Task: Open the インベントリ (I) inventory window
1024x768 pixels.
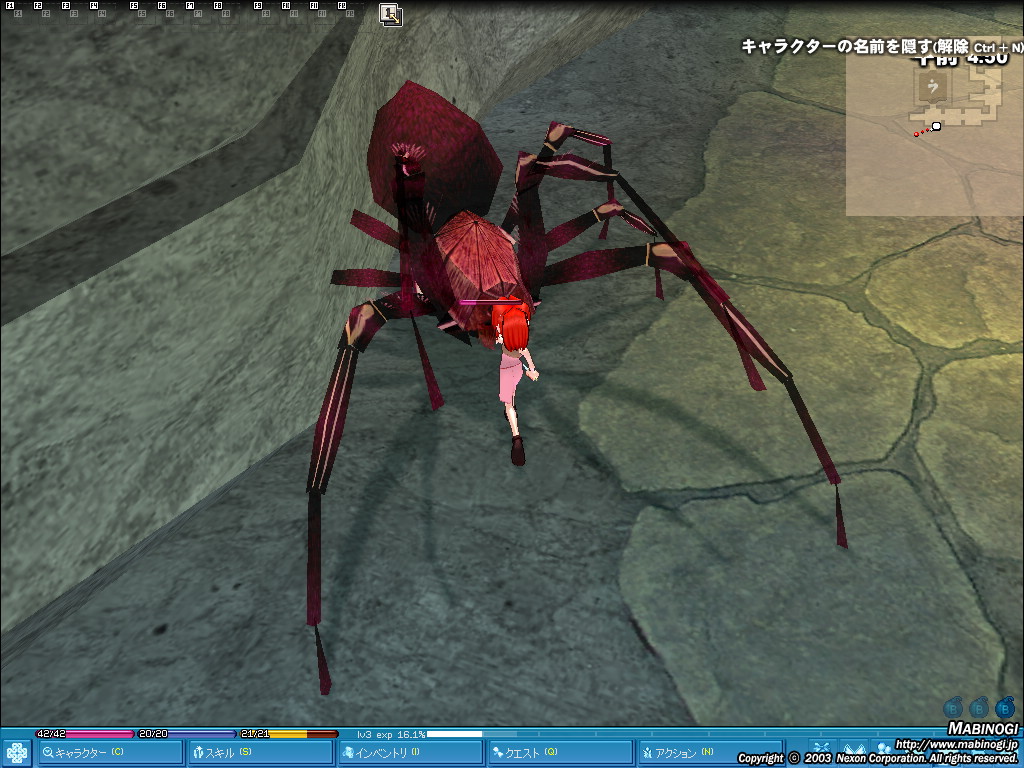Action: [x=411, y=753]
